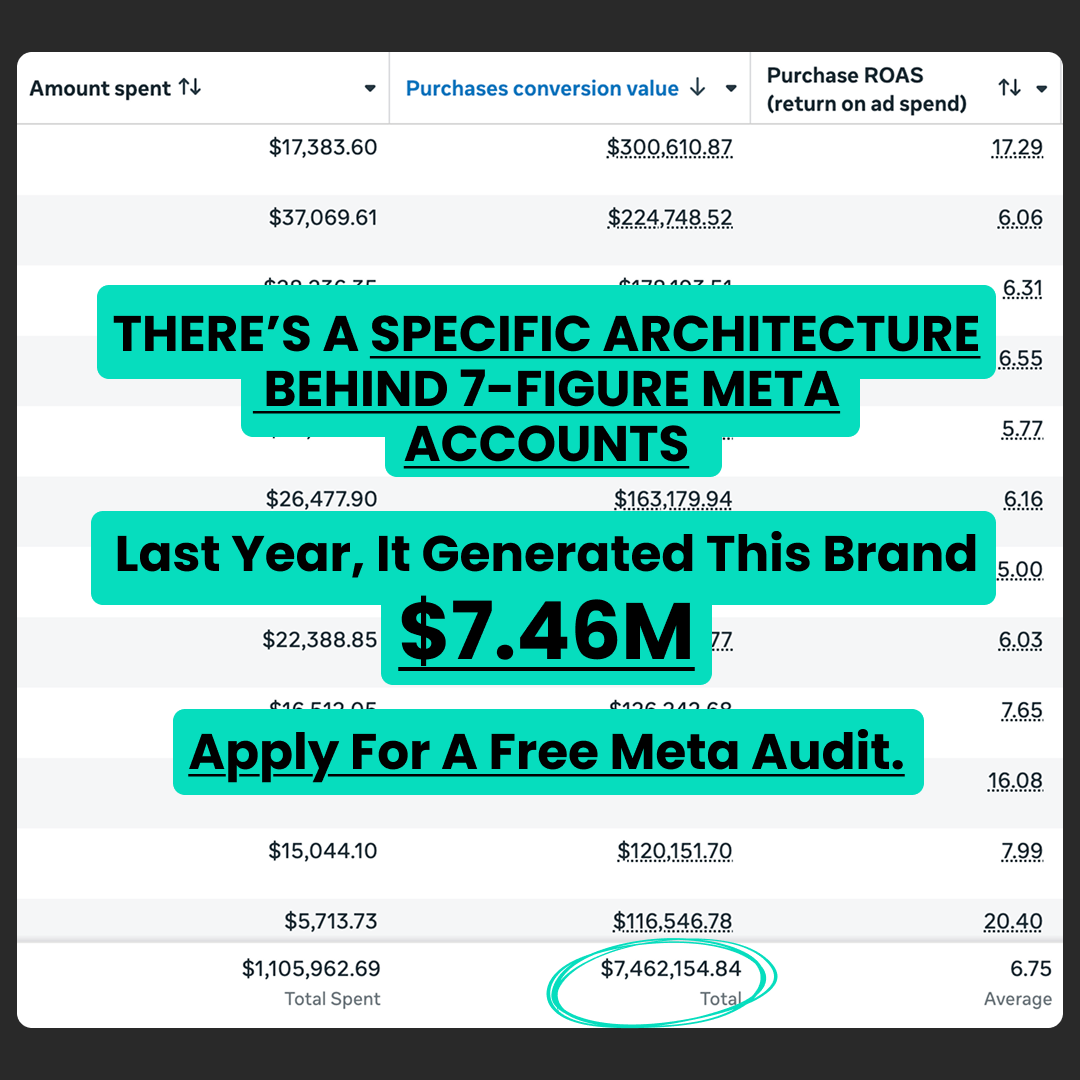Open ROAS value 6.06
The height and width of the screenshot is (1080, 1080).
click(x=1020, y=217)
